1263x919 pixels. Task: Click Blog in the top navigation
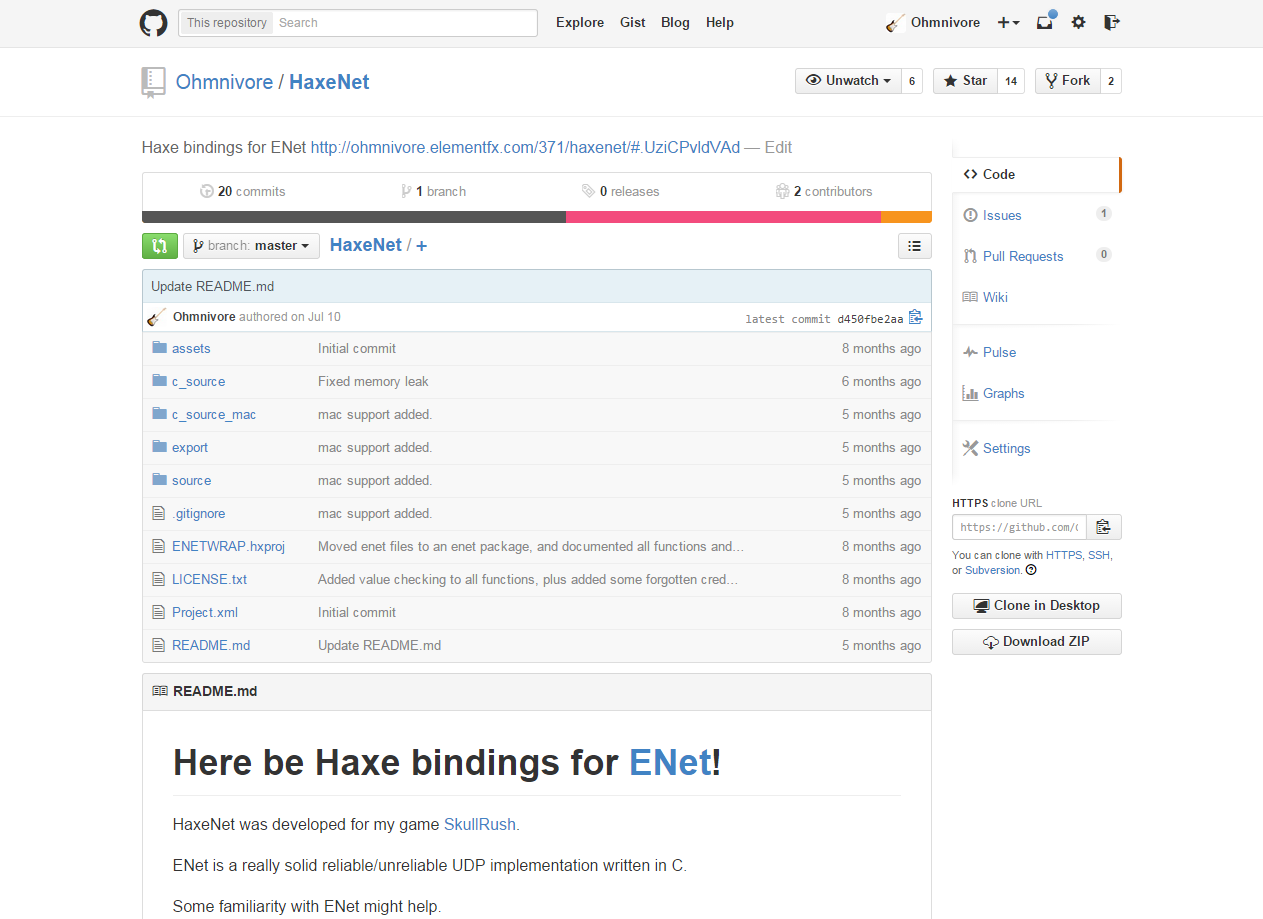pyautogui.click(x=675, y=22)
